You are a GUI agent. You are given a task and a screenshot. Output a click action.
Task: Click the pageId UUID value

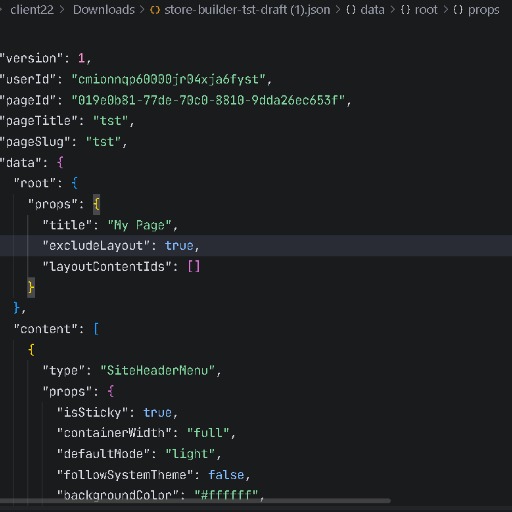coord(208,100)
